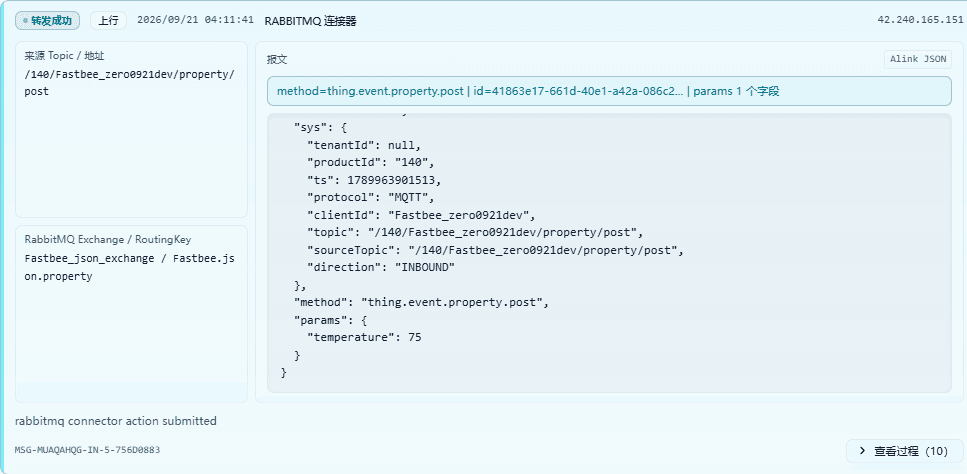
Task: Click the Fastbee_json_exchange / Fastbee.json.property value
Action: click(x=130, y=268)
